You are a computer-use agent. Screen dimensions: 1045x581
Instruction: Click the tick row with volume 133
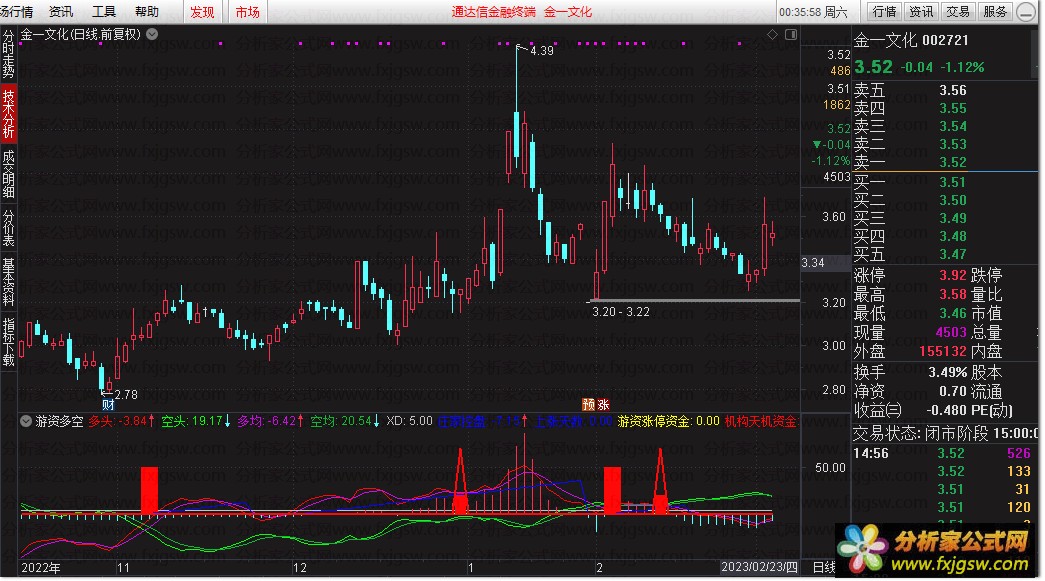[943, 471]
